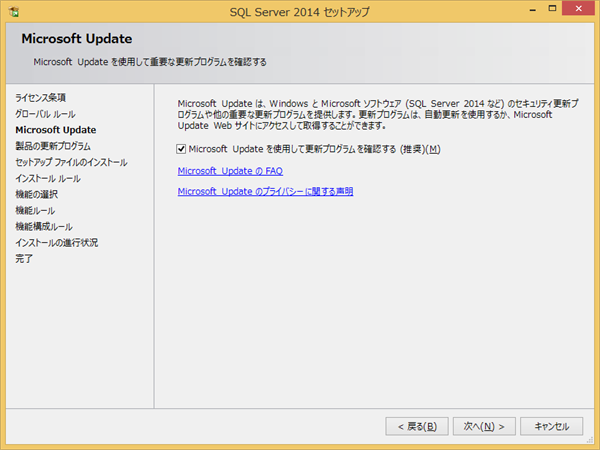
Task: Open the Microsoft Update の FAQ link
Action: [x=229, y=171]
